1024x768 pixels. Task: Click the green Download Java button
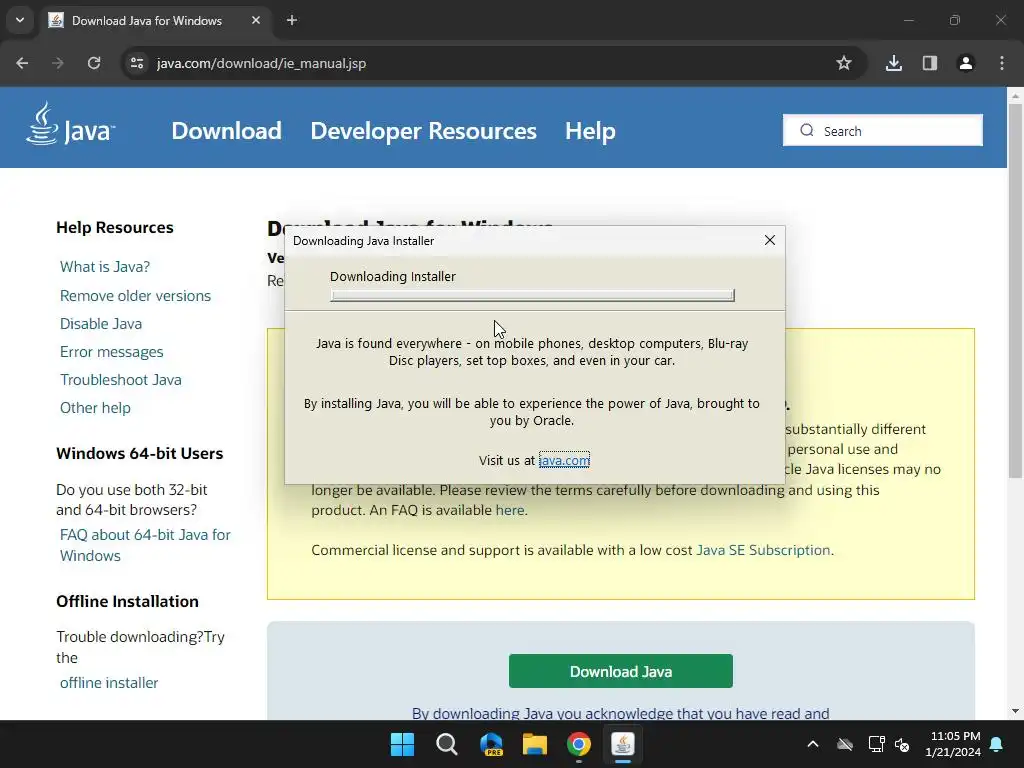point(620,671)
